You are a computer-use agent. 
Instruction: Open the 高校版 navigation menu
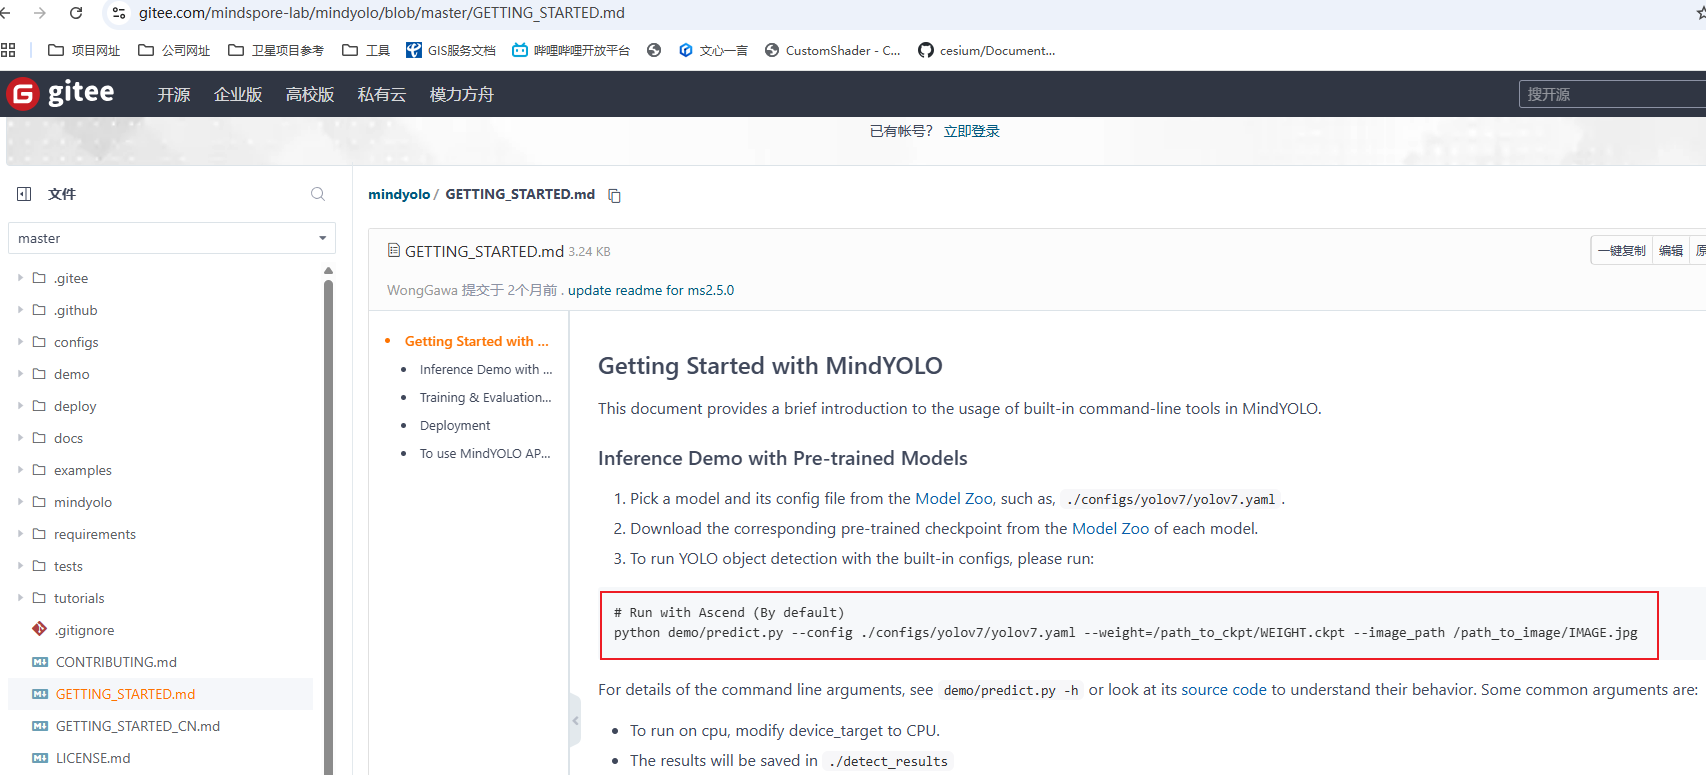(x=310, y=94)
